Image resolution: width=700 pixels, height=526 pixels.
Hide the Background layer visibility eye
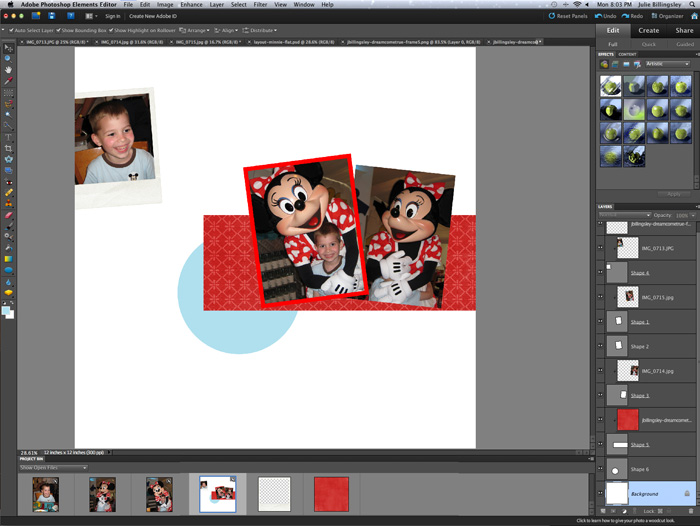click(600, 493)
